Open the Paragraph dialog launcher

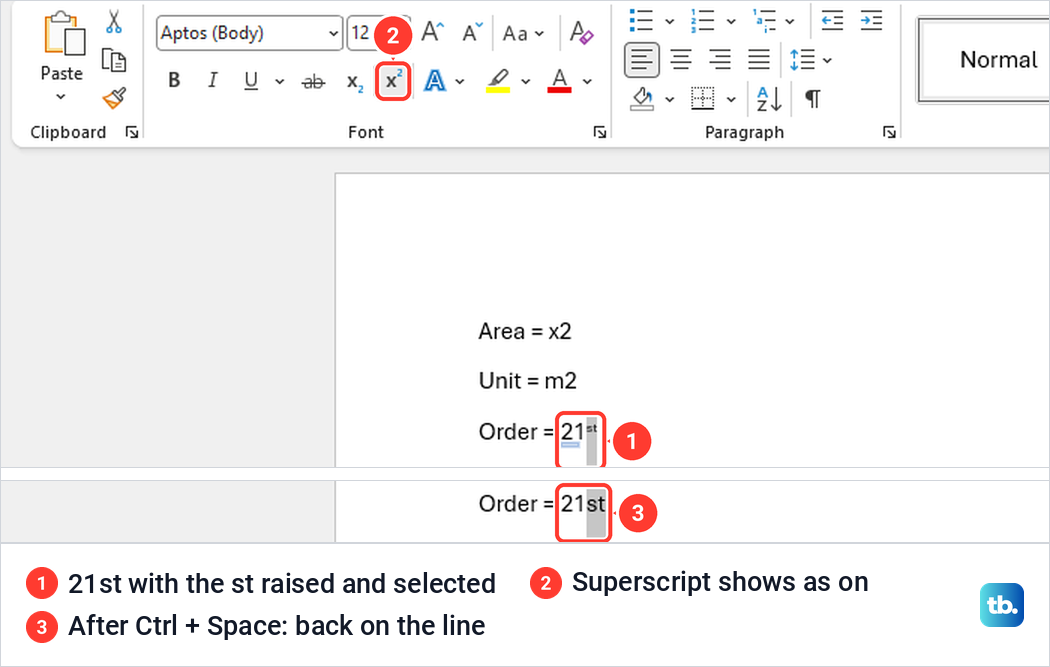pyautogui.click(x=889, y=133)
